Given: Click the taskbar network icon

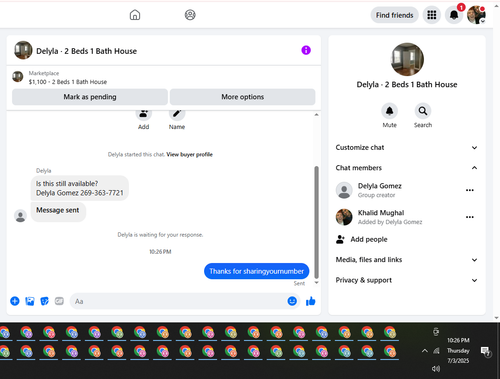Looking at the screenshot, I should click(x=436, y=351).
